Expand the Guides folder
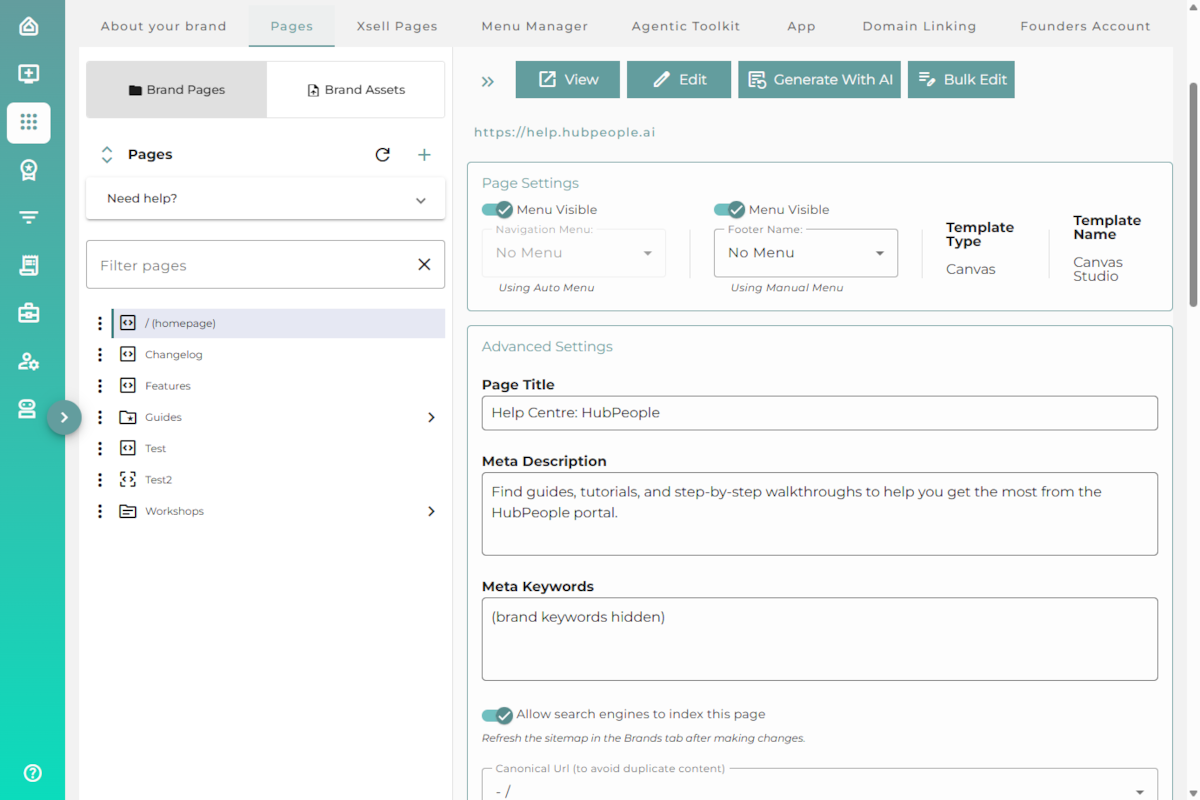Image resolution: width=1200 pixels, height=800 pixels. pyautogui.click(x=431, y=417)
